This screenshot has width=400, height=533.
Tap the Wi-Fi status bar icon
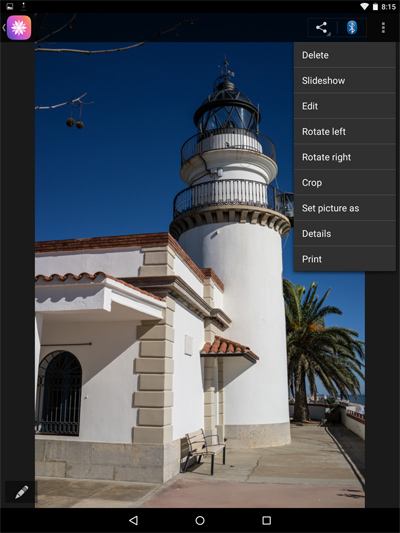pos(364,6)
